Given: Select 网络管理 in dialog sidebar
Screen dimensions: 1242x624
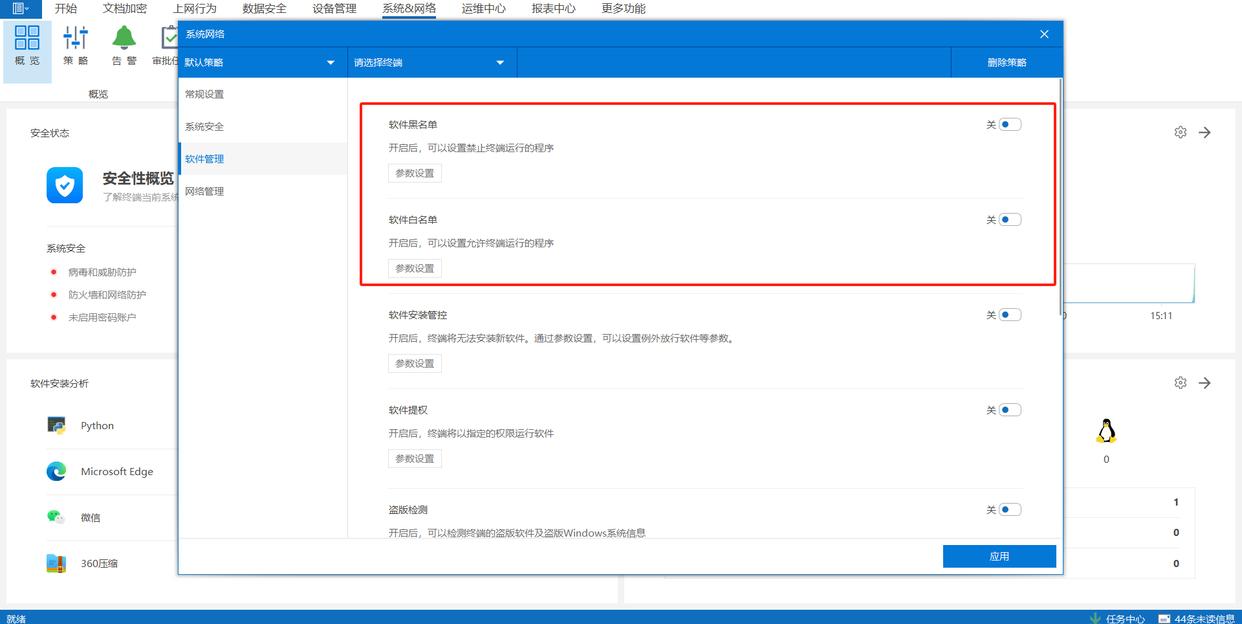Looking at the screenshot, I should (263, 191).
